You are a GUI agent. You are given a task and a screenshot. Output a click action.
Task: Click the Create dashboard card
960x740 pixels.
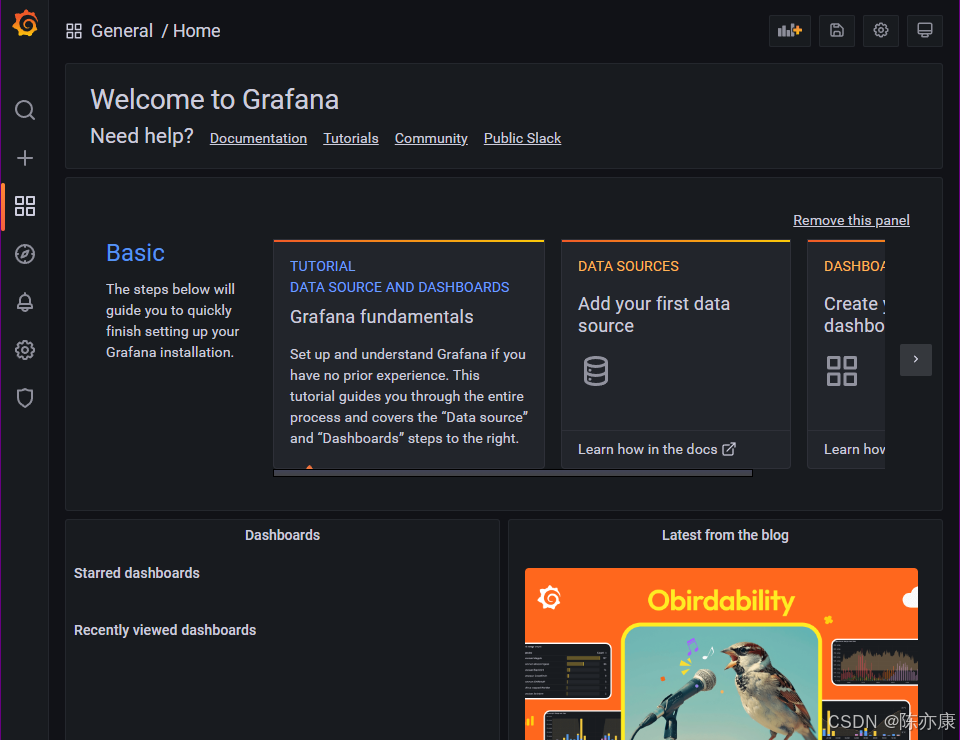coord(846,354)
